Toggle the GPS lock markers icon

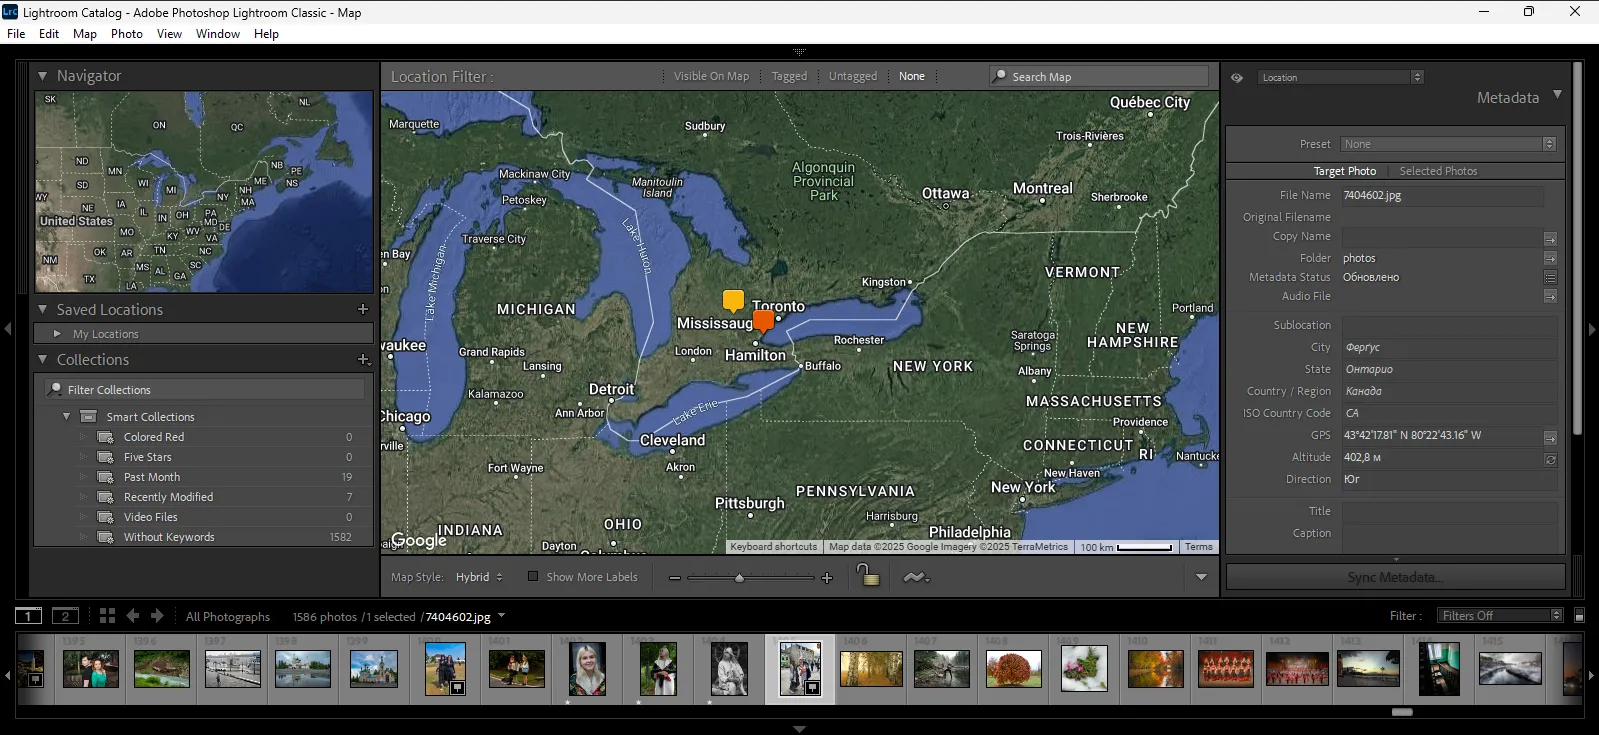pyautogui.click(x=868, y=575)
